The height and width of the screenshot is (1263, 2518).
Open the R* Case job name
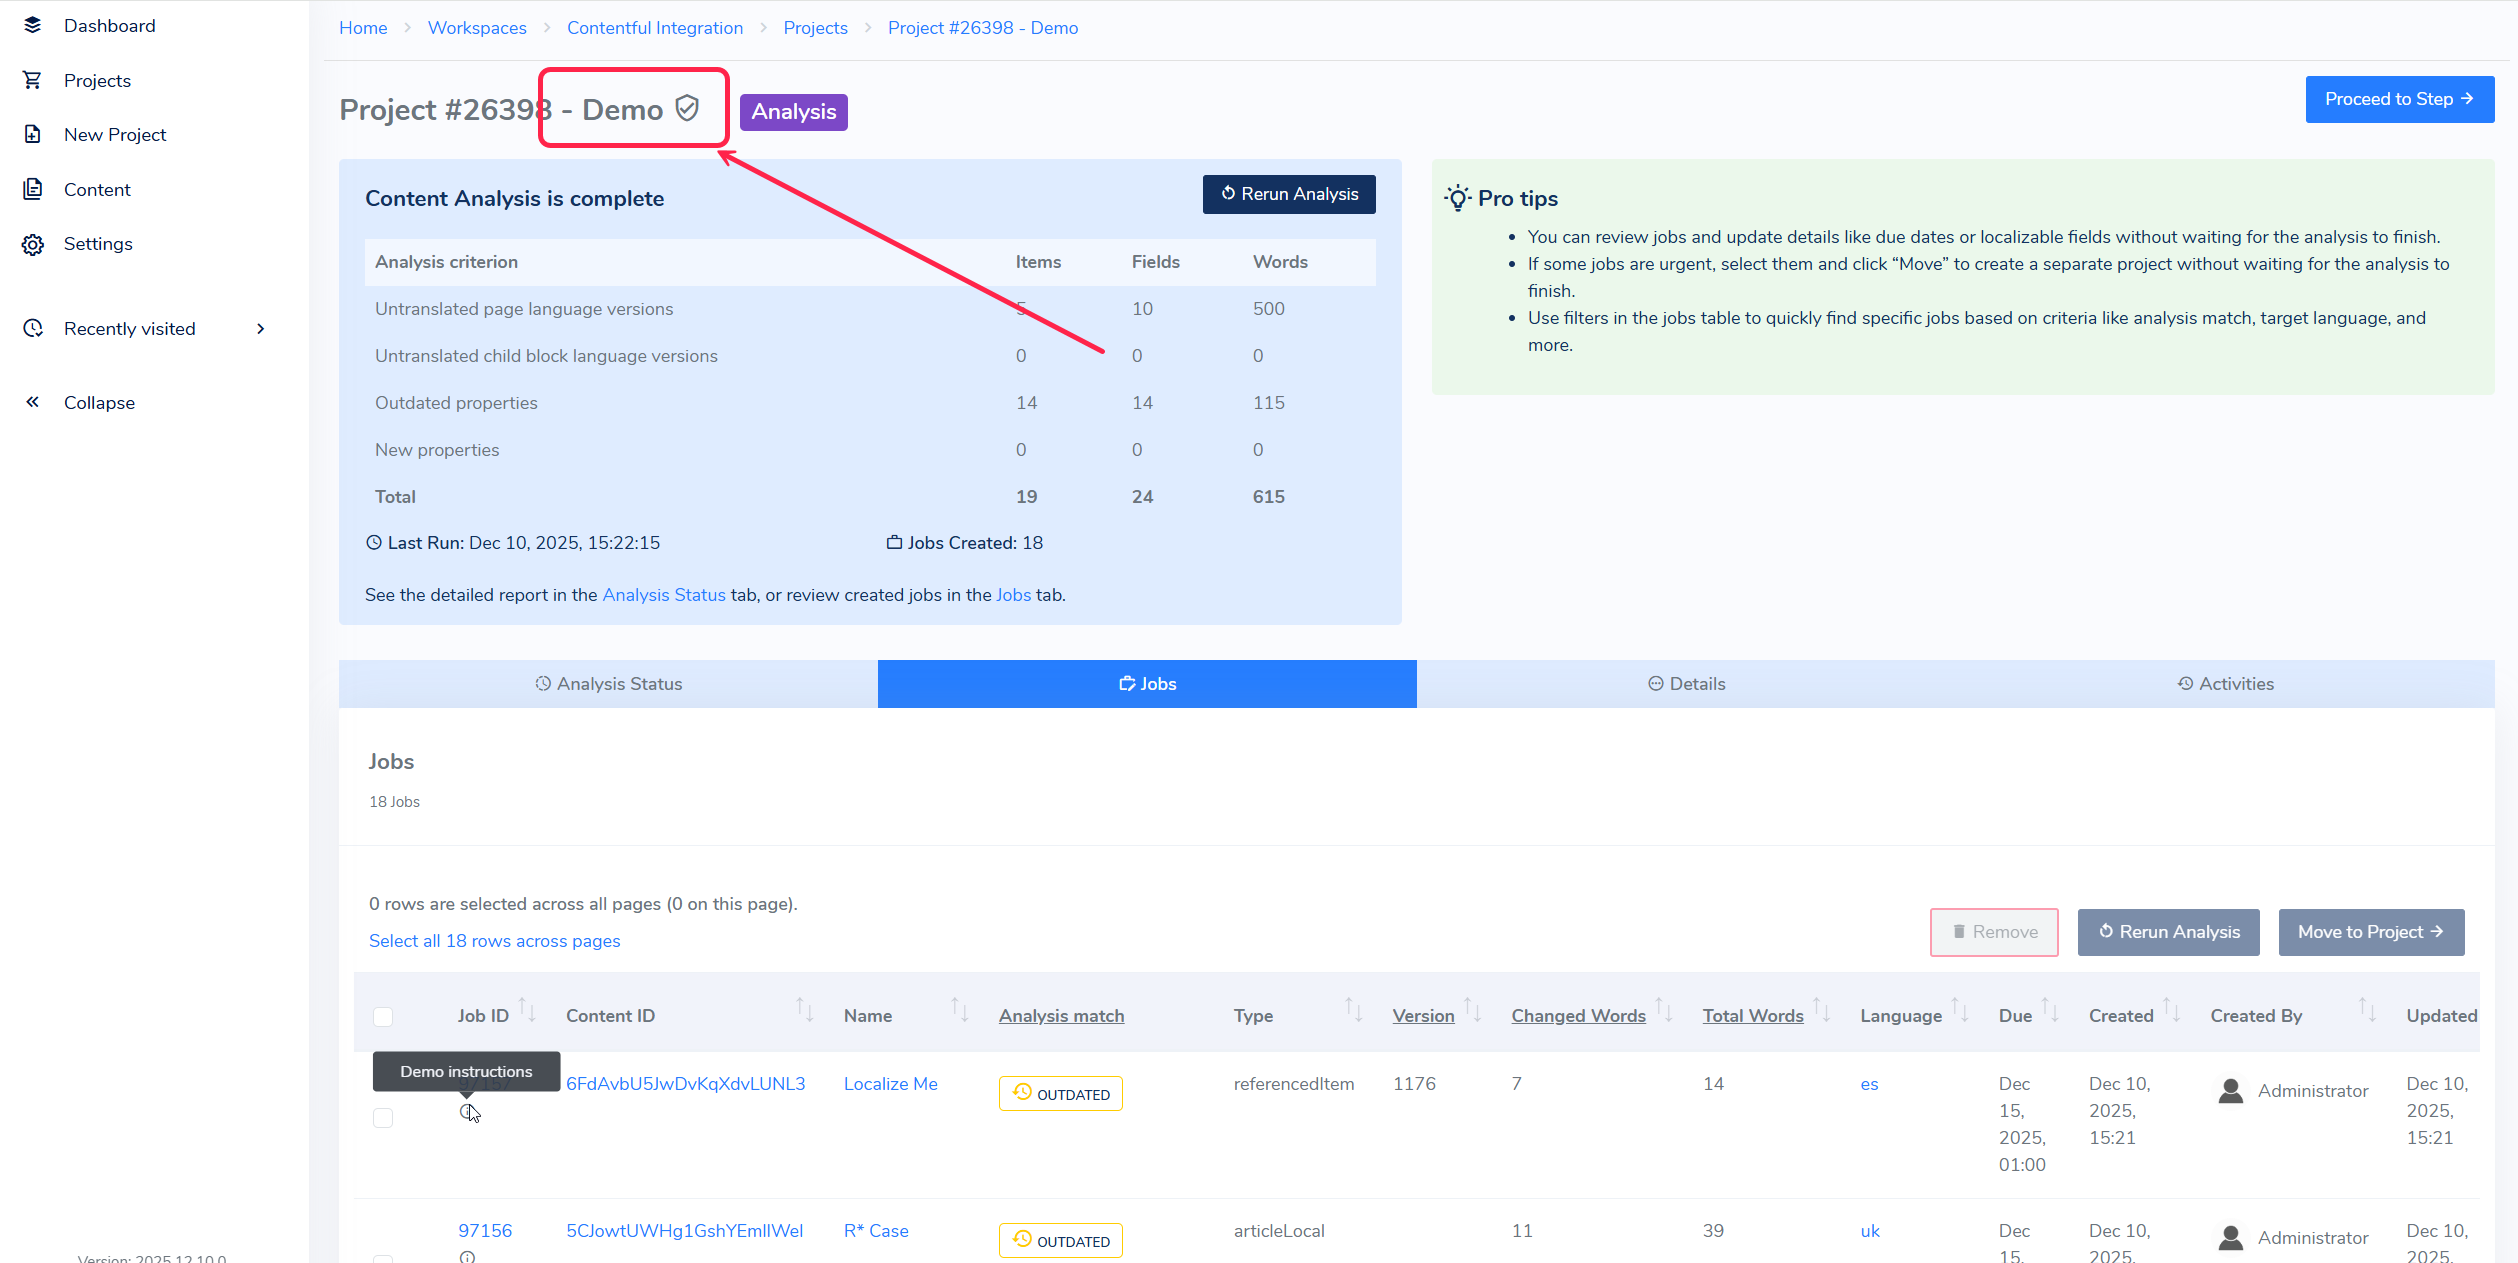click(x=876, y=1231)
